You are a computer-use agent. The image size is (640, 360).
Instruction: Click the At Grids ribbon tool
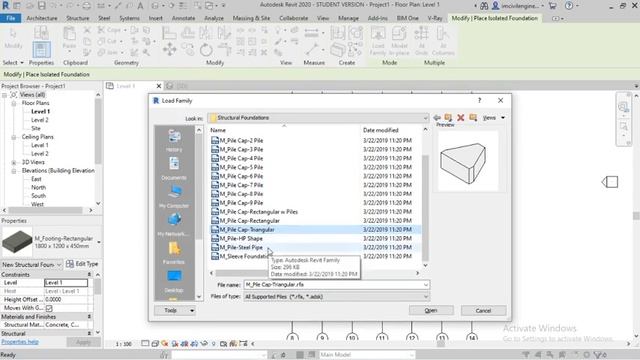pyautogui.click(x=421, y=41)
